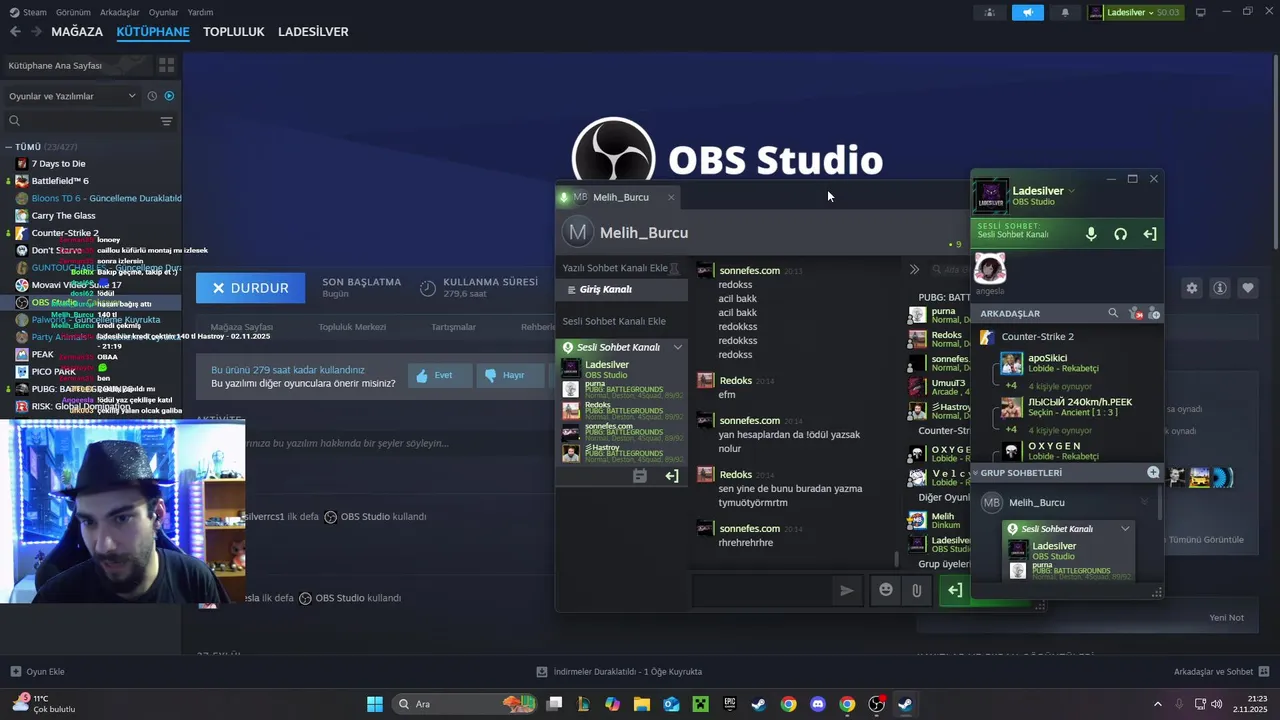Open friends search magnifier in Arkadaşlar header
Image resolution: width=1280 pixels, height=720 pixels.
1113,313
